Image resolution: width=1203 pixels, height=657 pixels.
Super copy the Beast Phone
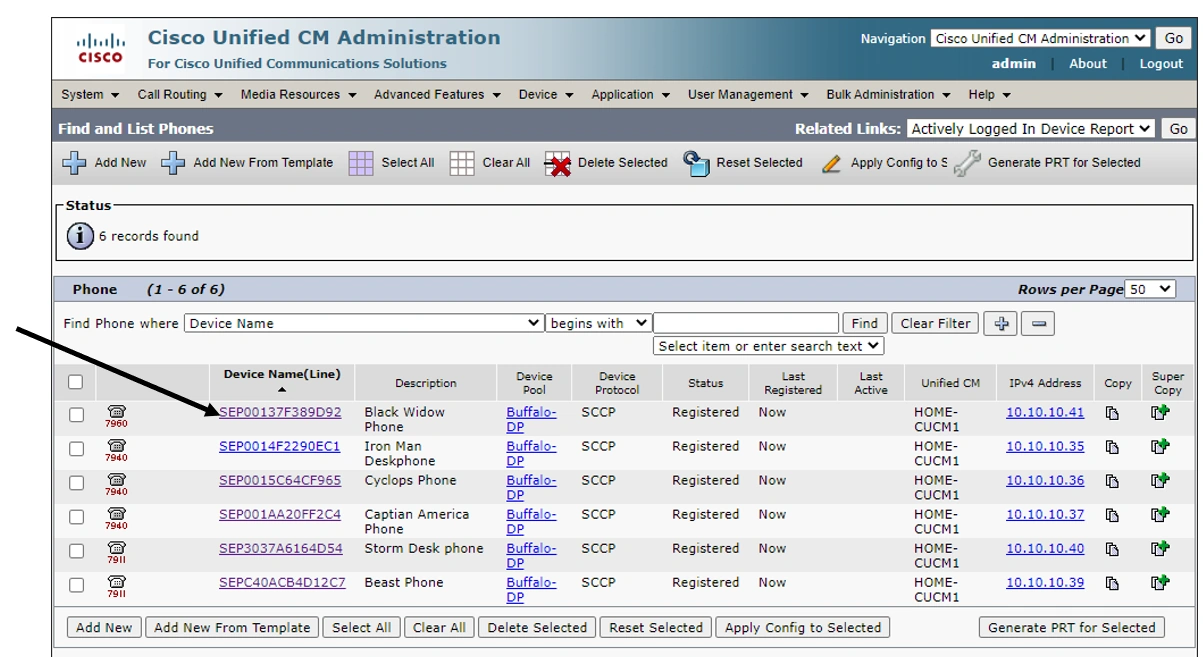coord(1160,583)
